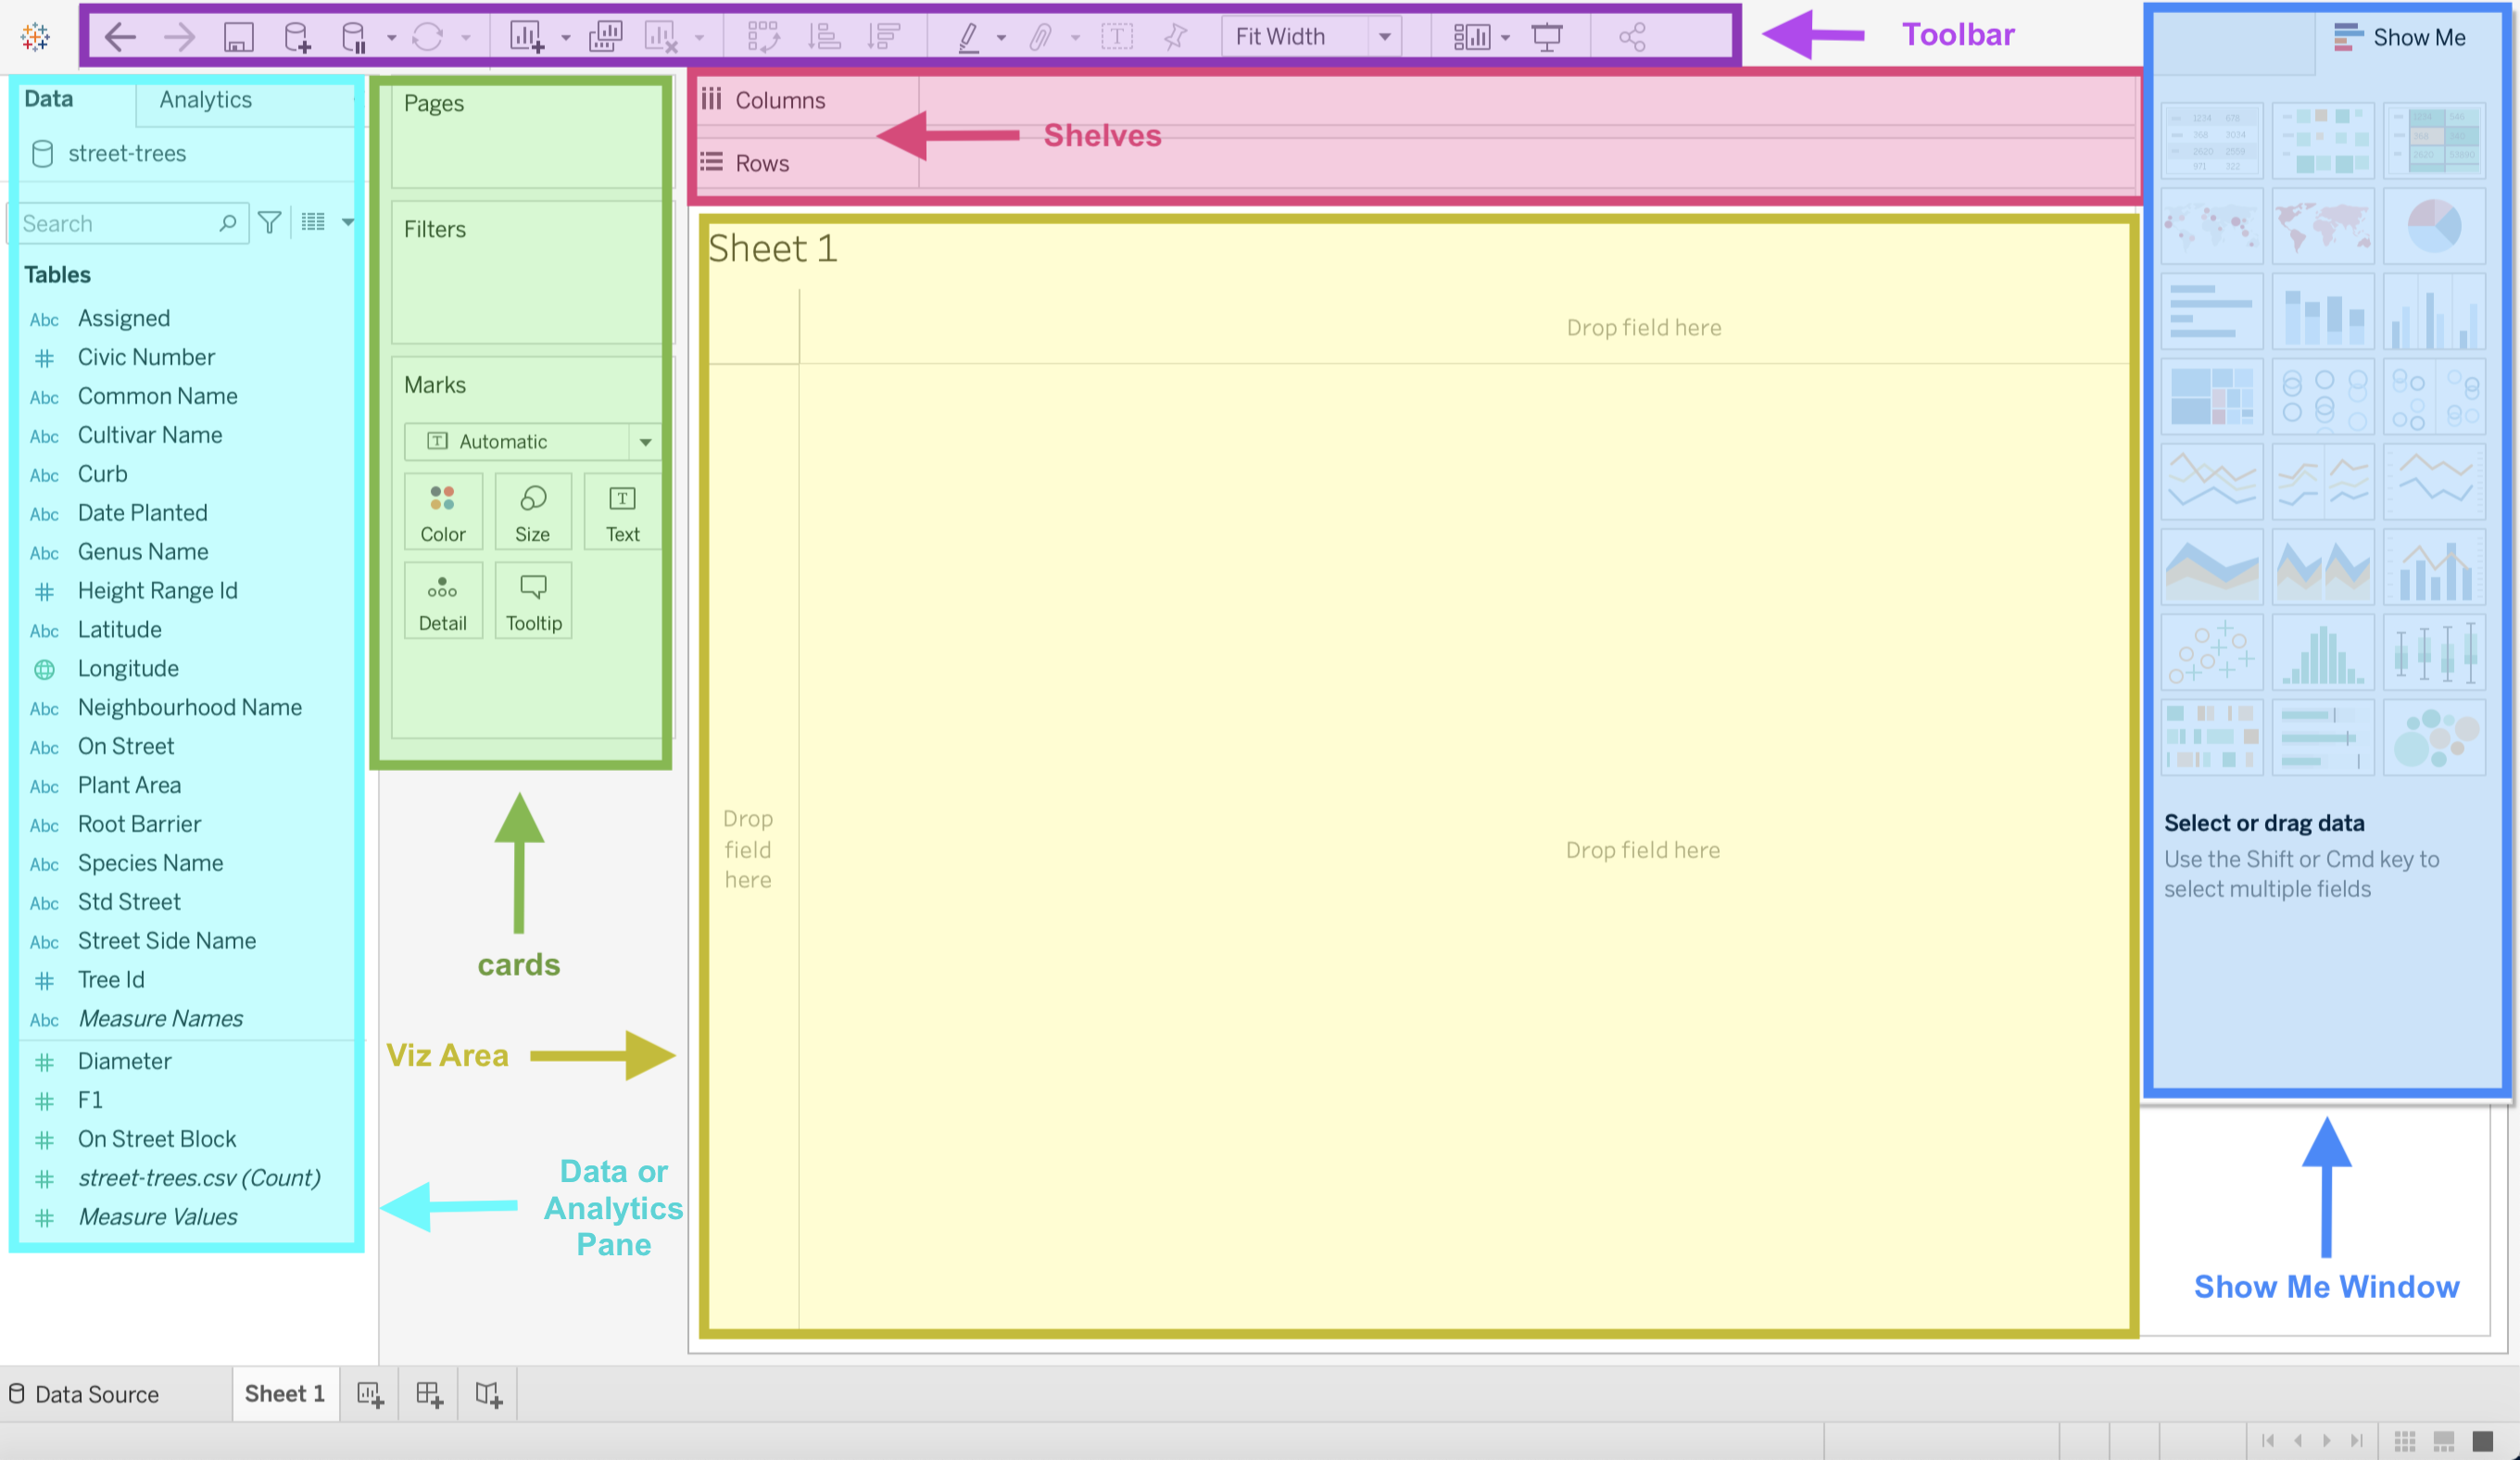Image resolution: width=2520 pixels, height=1460 pixels.
Task: Toggle the Show/Hide Cards toolbar icon
Action: tap(1471, 37)
